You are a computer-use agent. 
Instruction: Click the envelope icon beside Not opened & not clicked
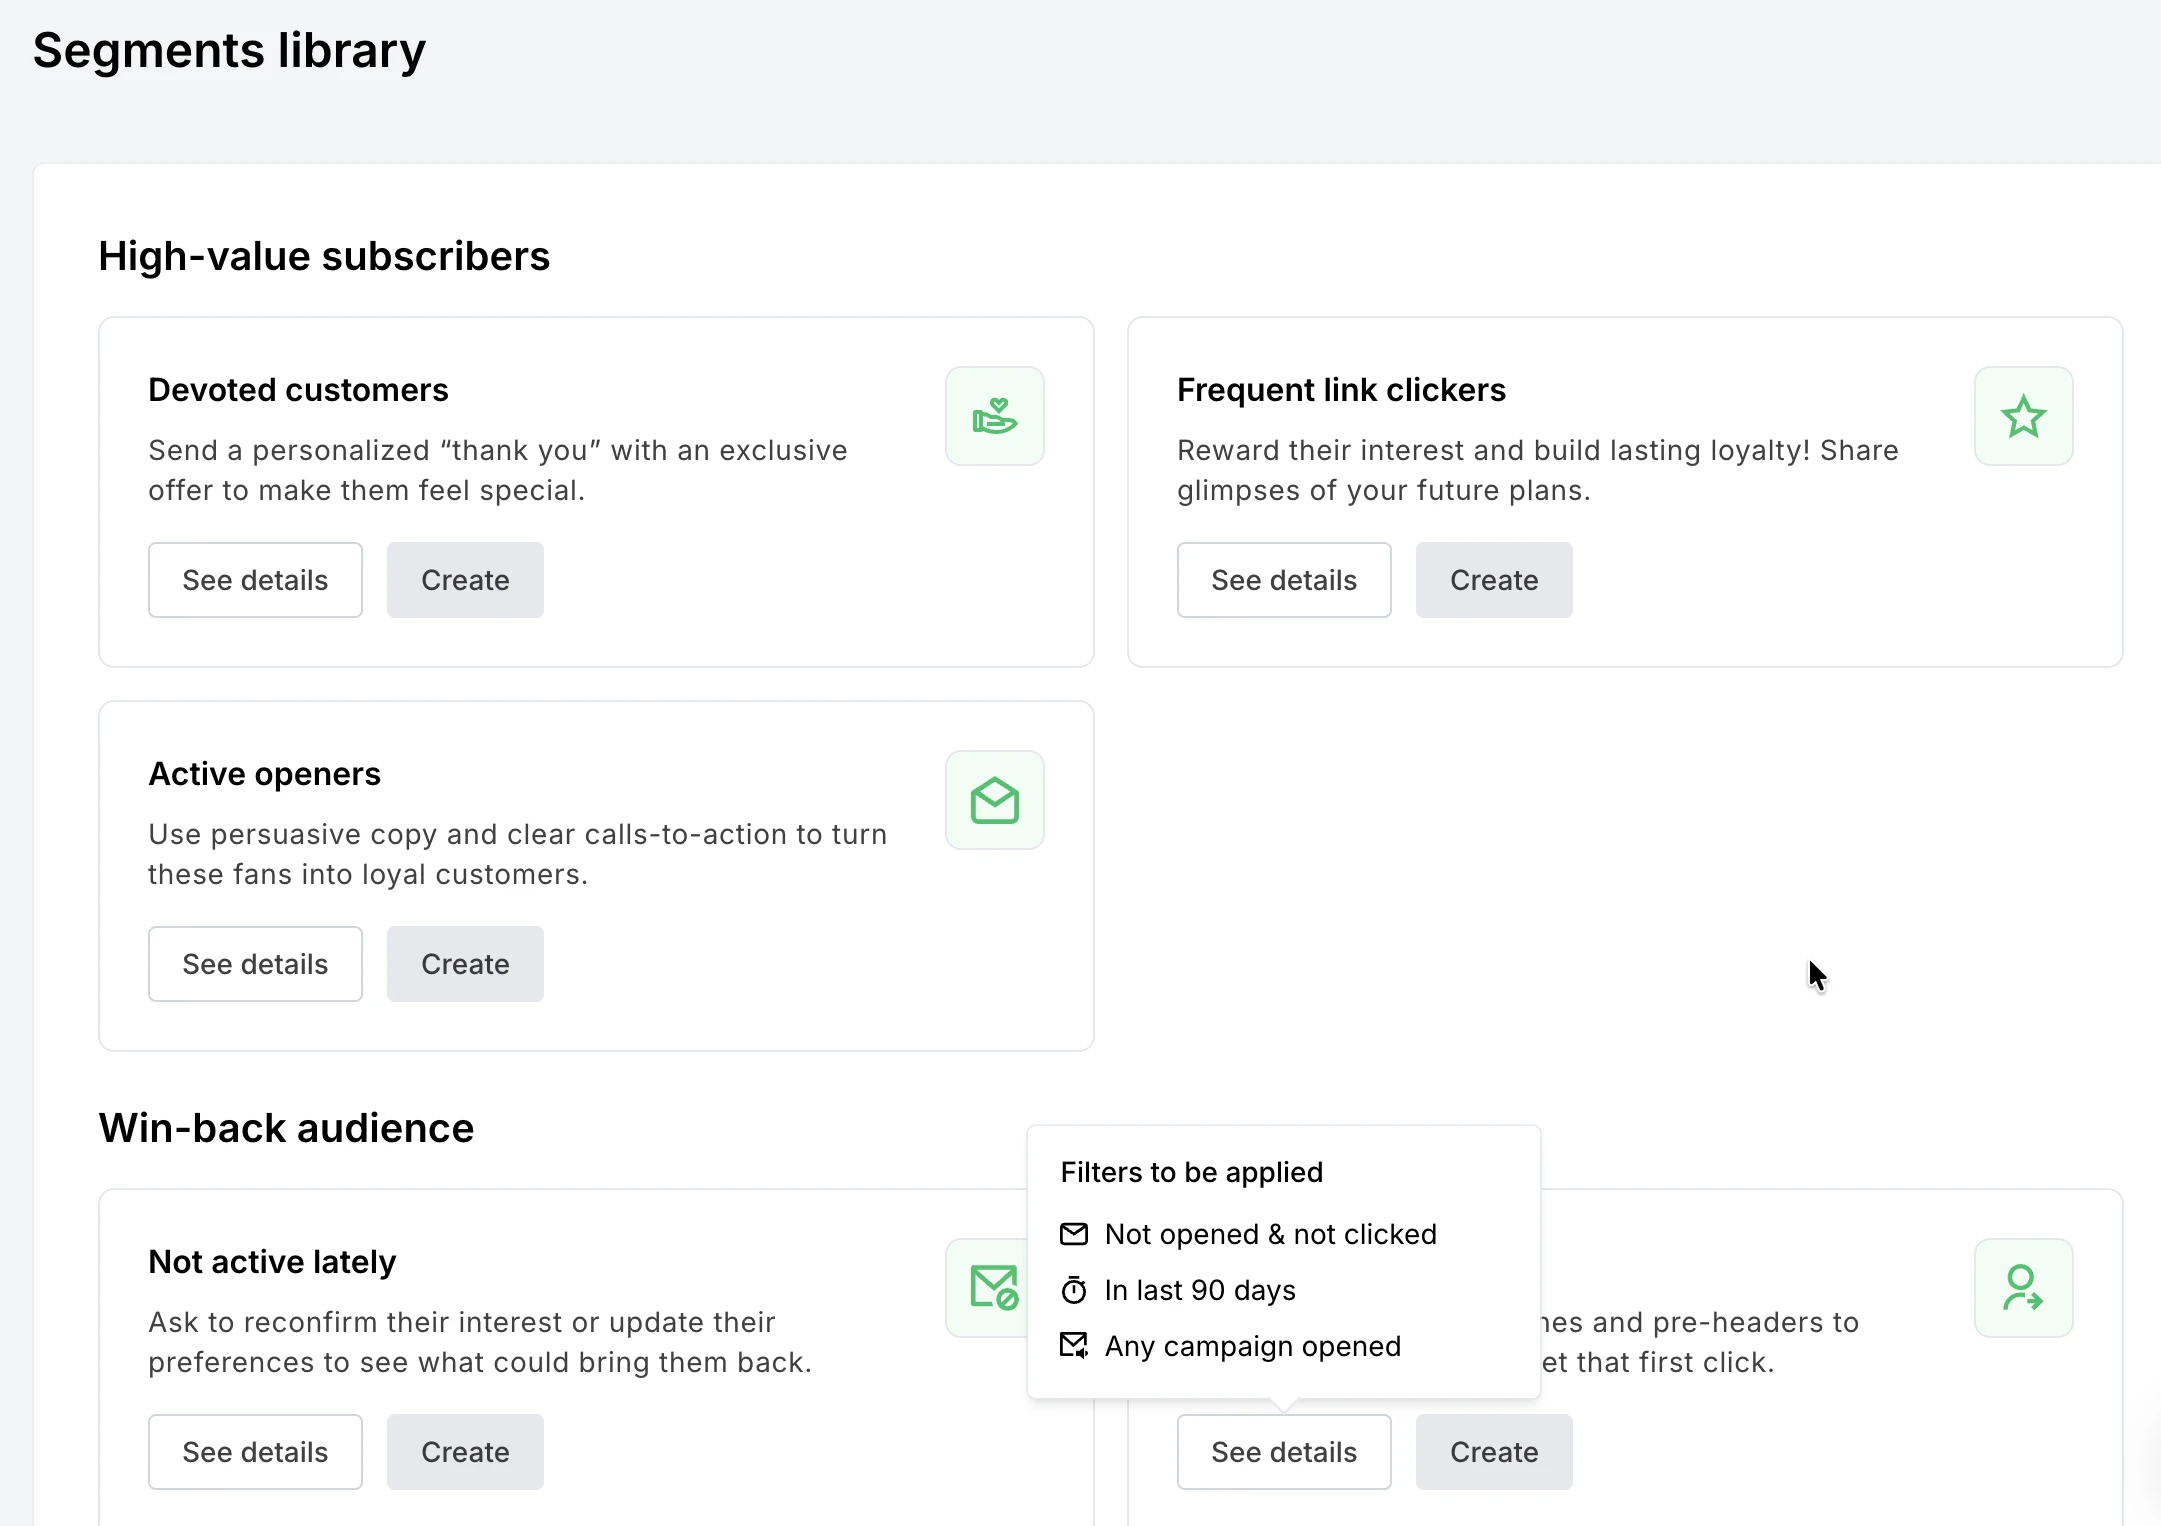click(1074, 1234)
